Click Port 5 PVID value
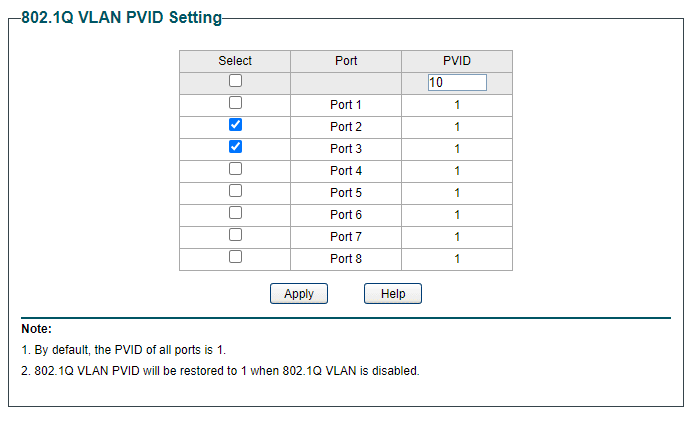696x426 pixels. coord(457,193)
